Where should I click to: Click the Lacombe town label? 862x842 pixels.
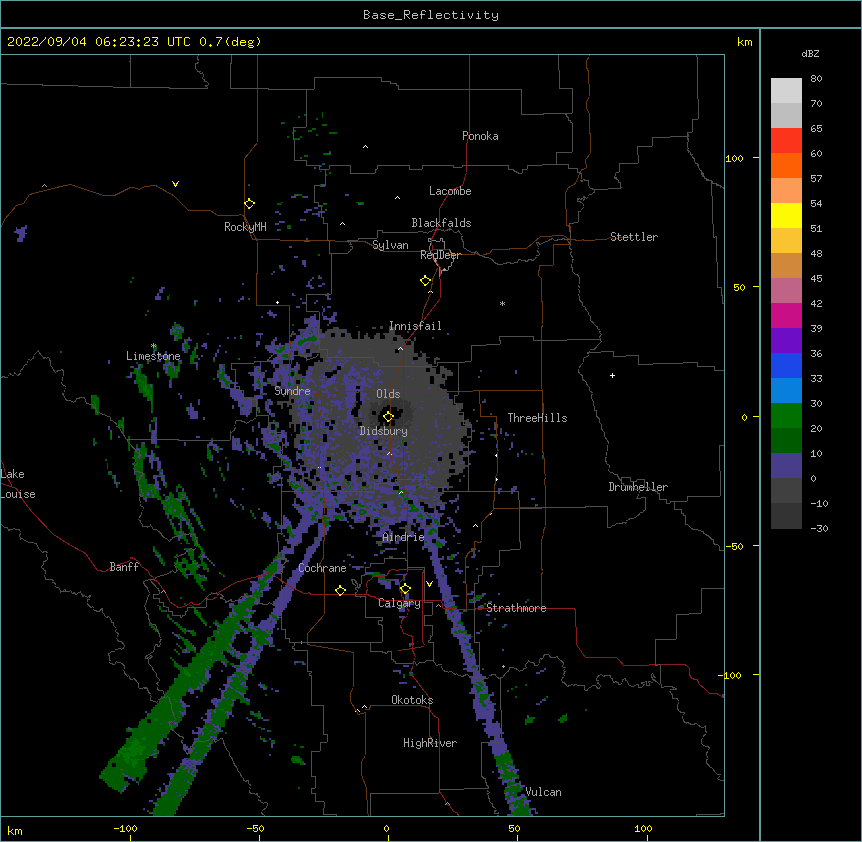(450, 191)
